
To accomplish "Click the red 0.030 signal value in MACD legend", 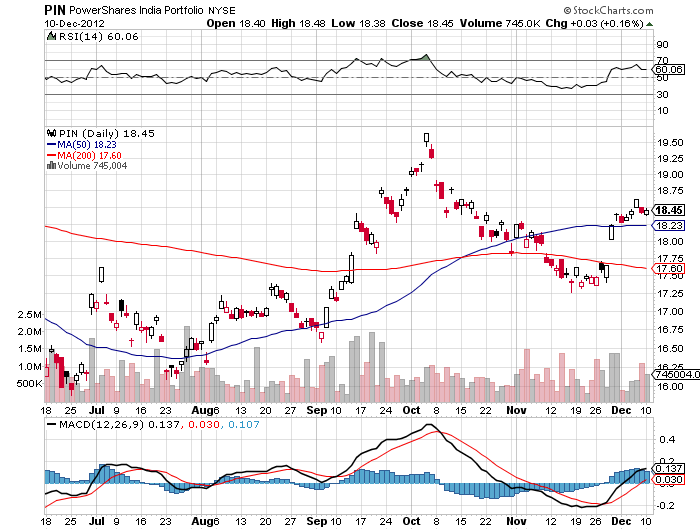I will pyautogui.click(x=204, y=424).
